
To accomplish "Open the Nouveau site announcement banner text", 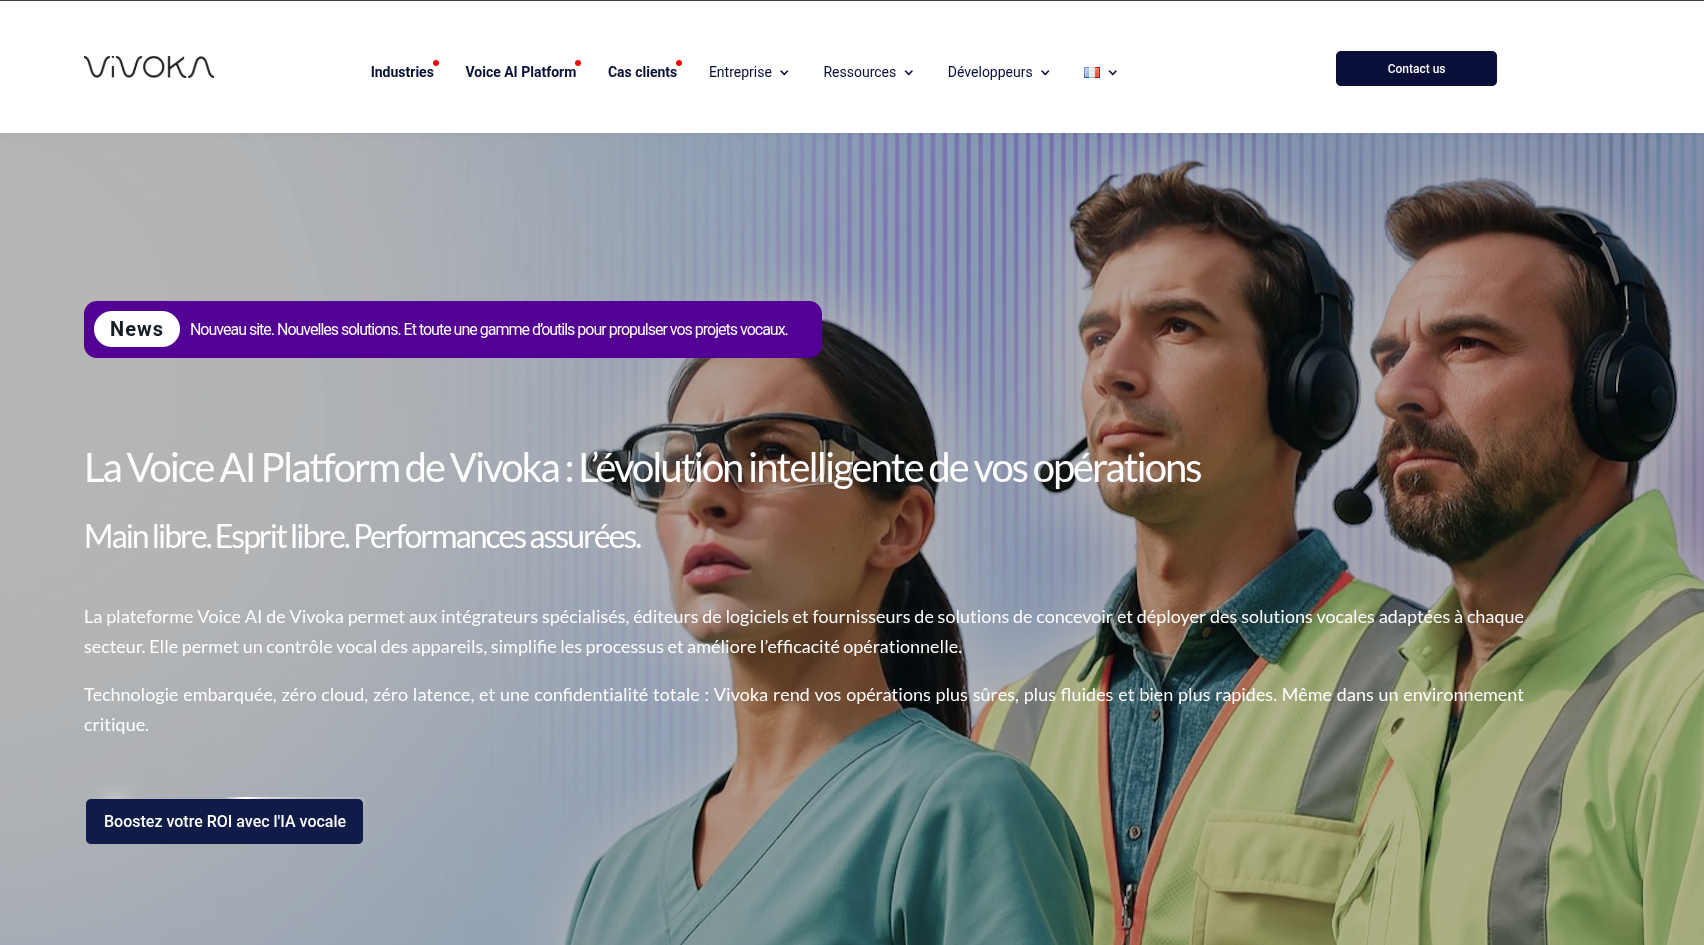I will [489, 330].
